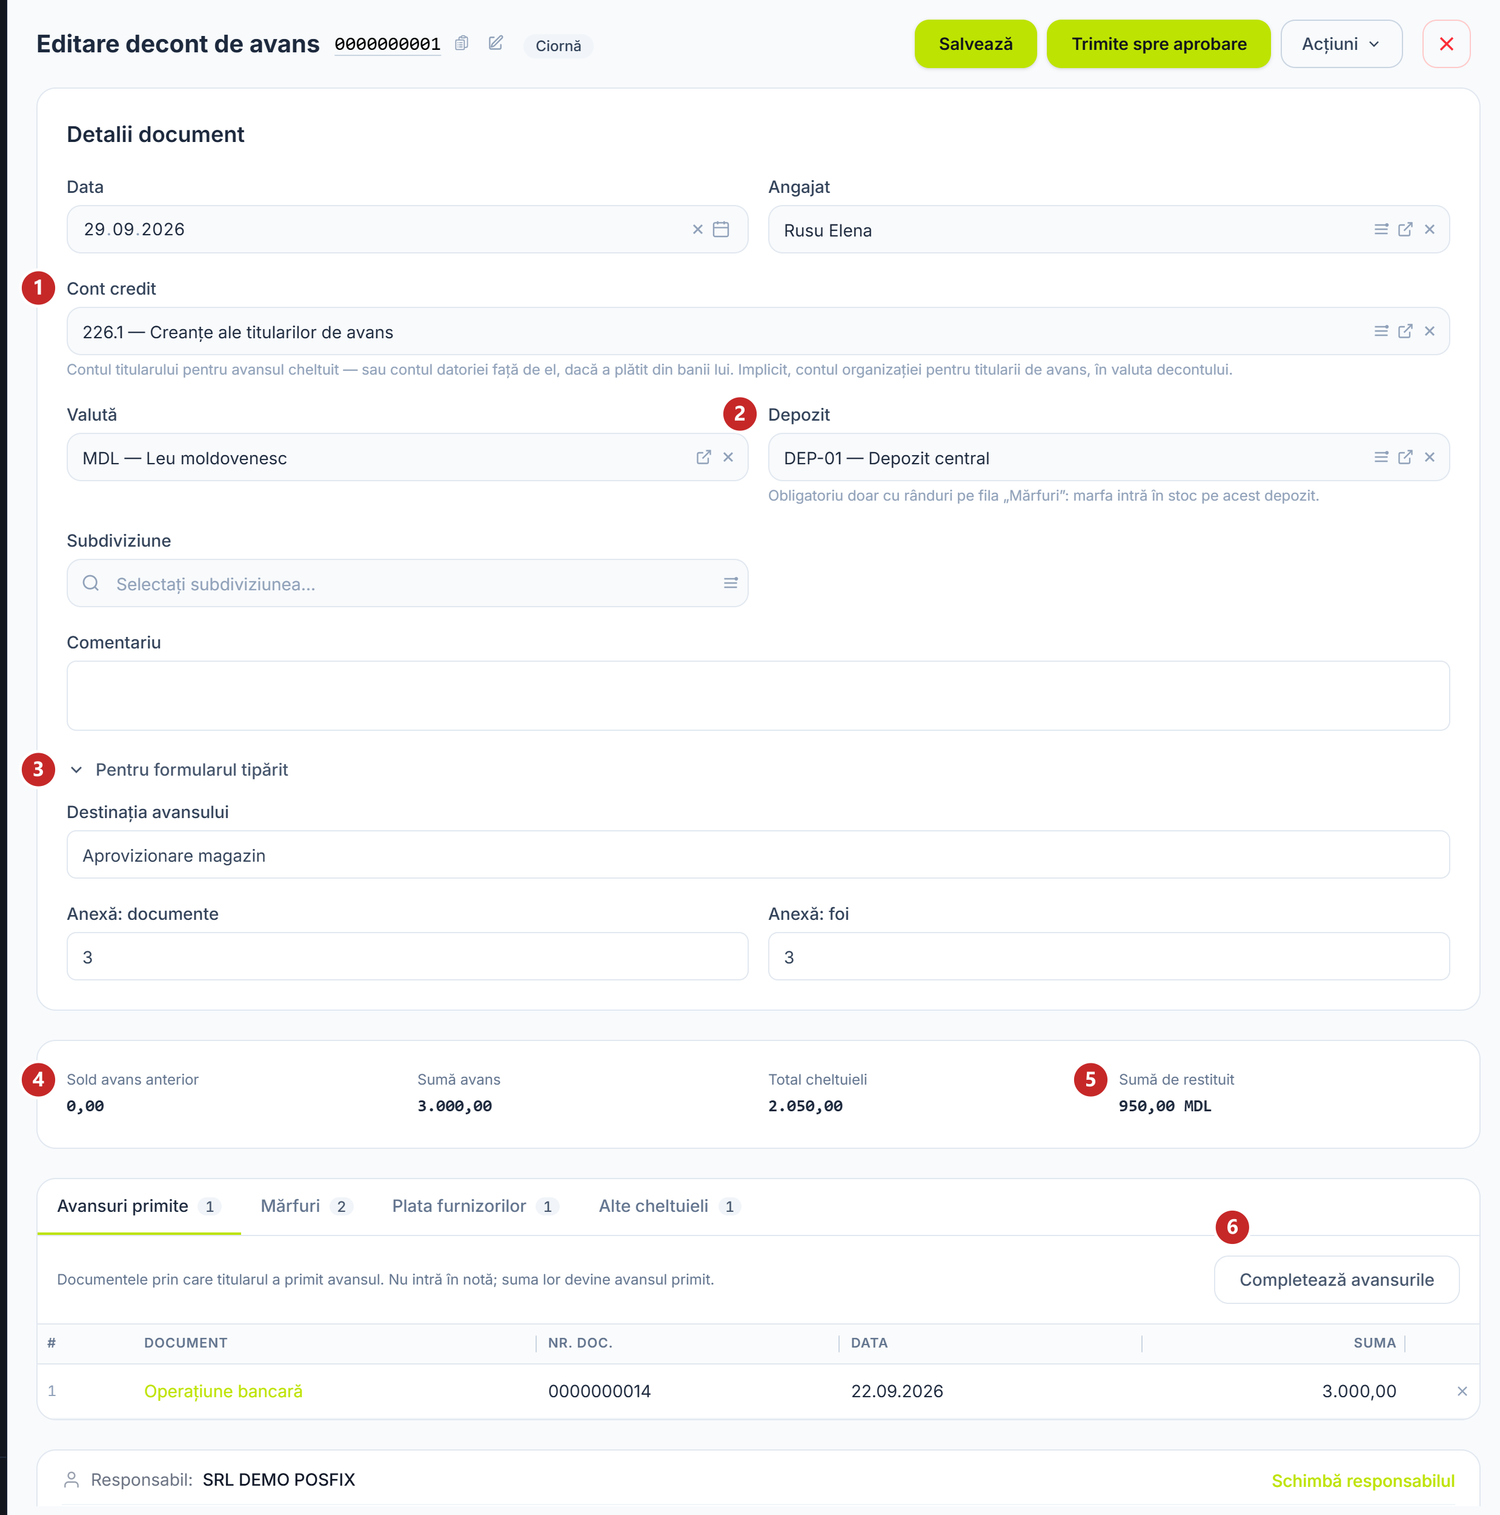The image size is (1500, 1515).
Task: Clear the Depozit DEP-01 value
Action: point(1430,457)
